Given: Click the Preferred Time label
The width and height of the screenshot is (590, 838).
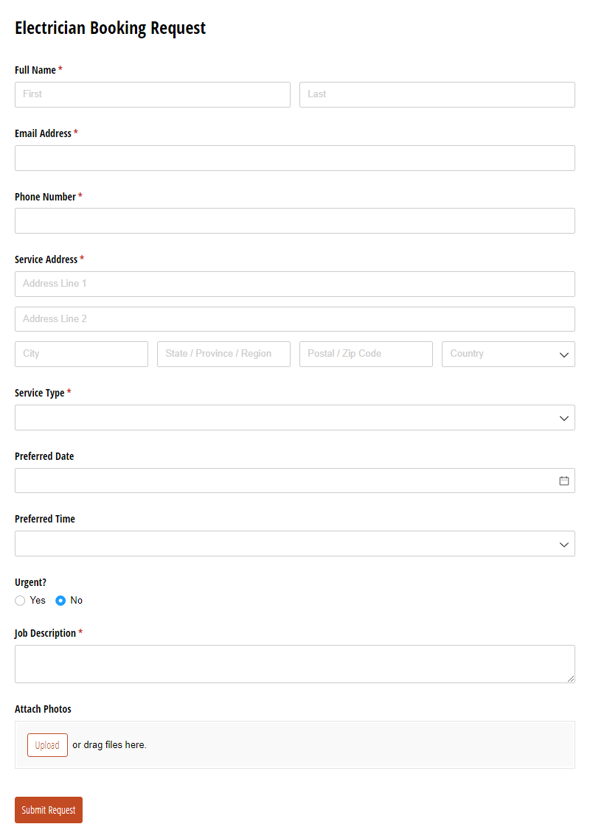Looking at the screenshot, I should (x=45, y=519).
